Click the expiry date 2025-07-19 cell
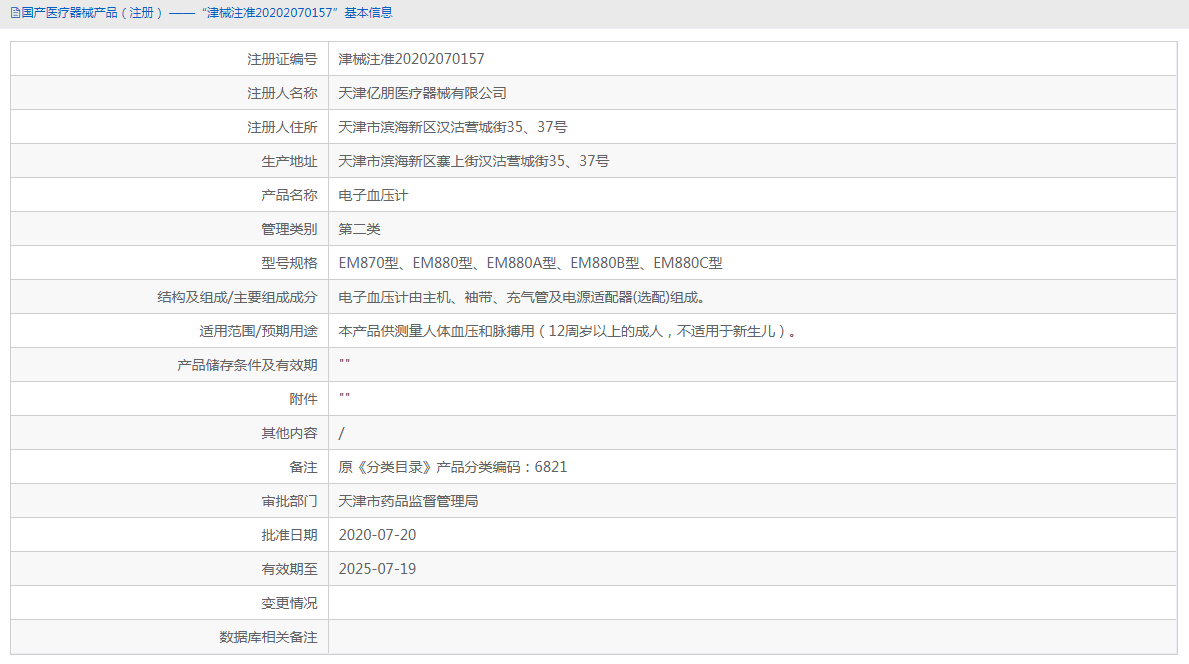 point(376,568)
